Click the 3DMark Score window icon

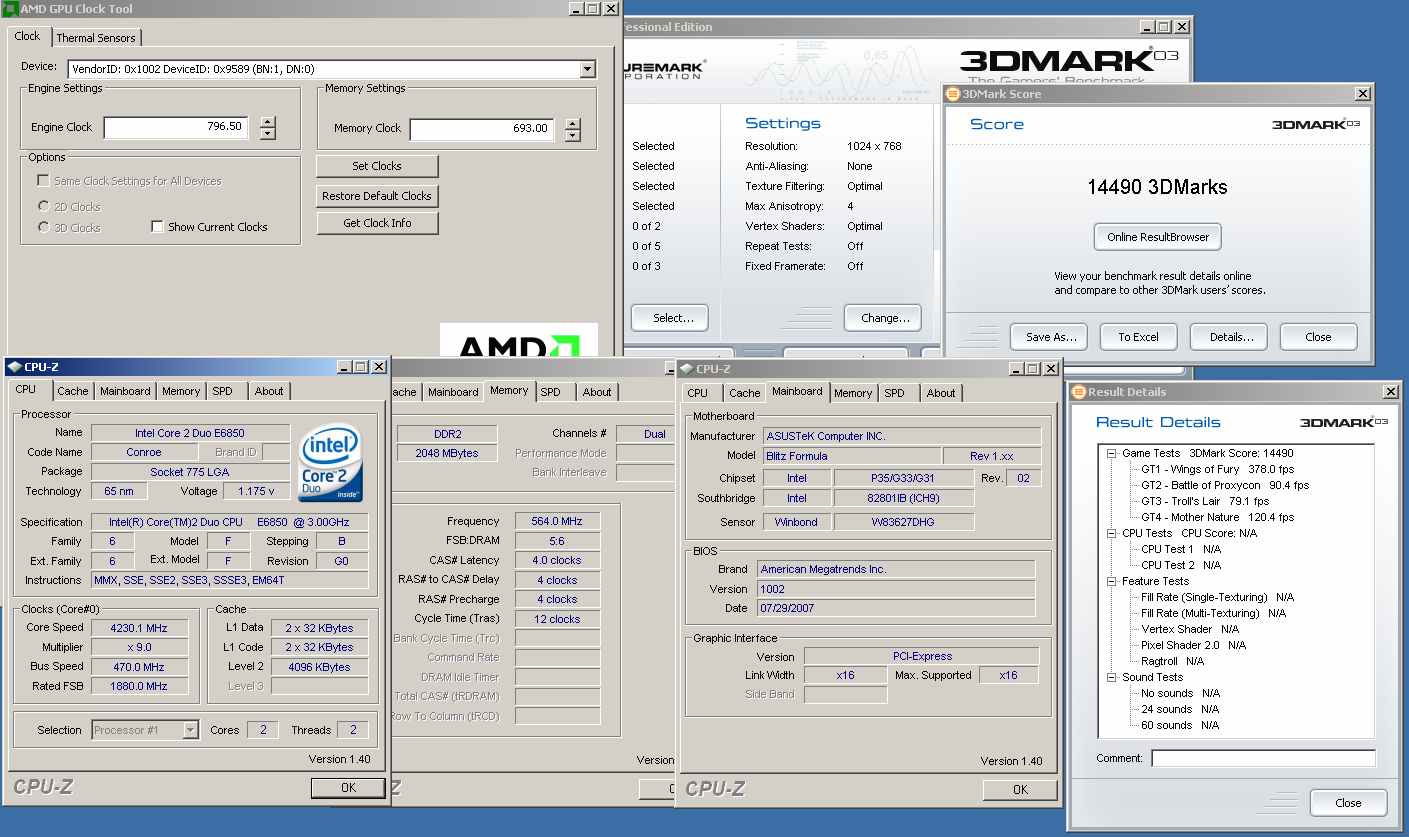tap(953, 94)
